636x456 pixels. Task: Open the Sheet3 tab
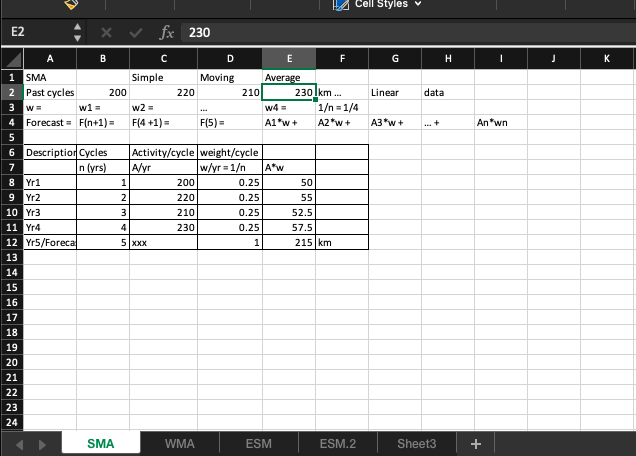[x=417, y=444]
